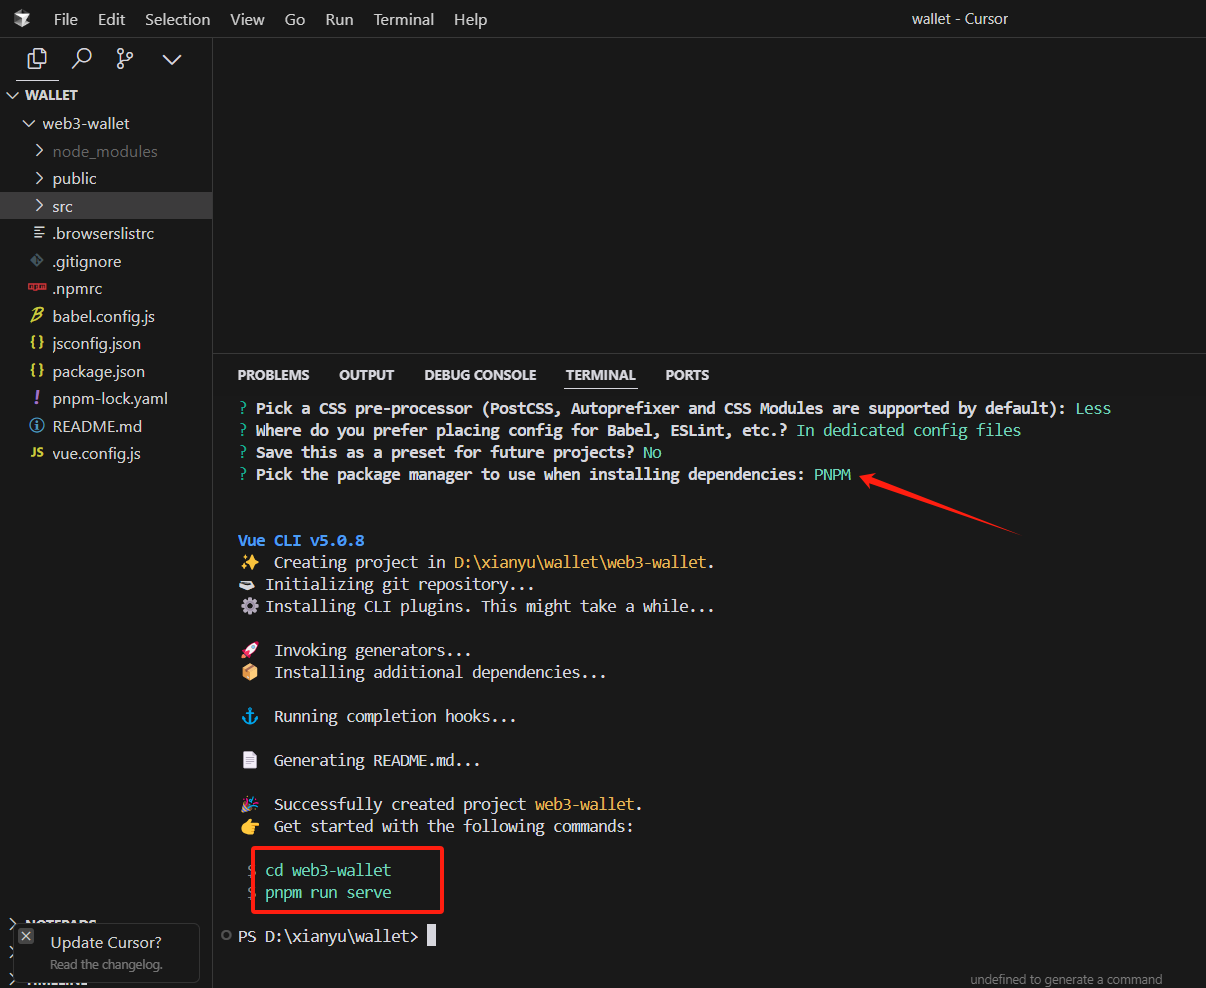Screen dimensions: 1206x988
Task: Open package.json in the explorer
Action: coord(106,371)
